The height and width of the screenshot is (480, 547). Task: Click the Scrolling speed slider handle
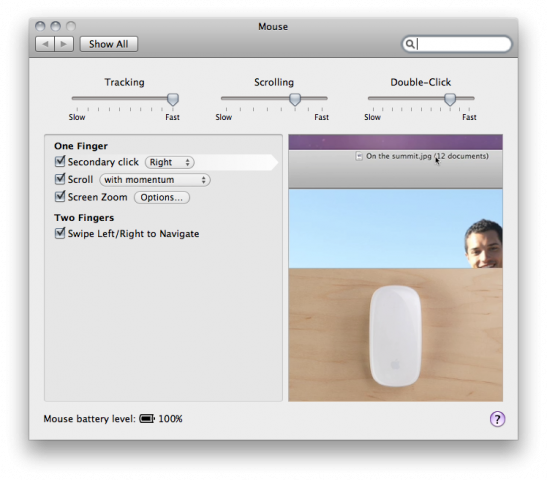(x=295, y=99)
